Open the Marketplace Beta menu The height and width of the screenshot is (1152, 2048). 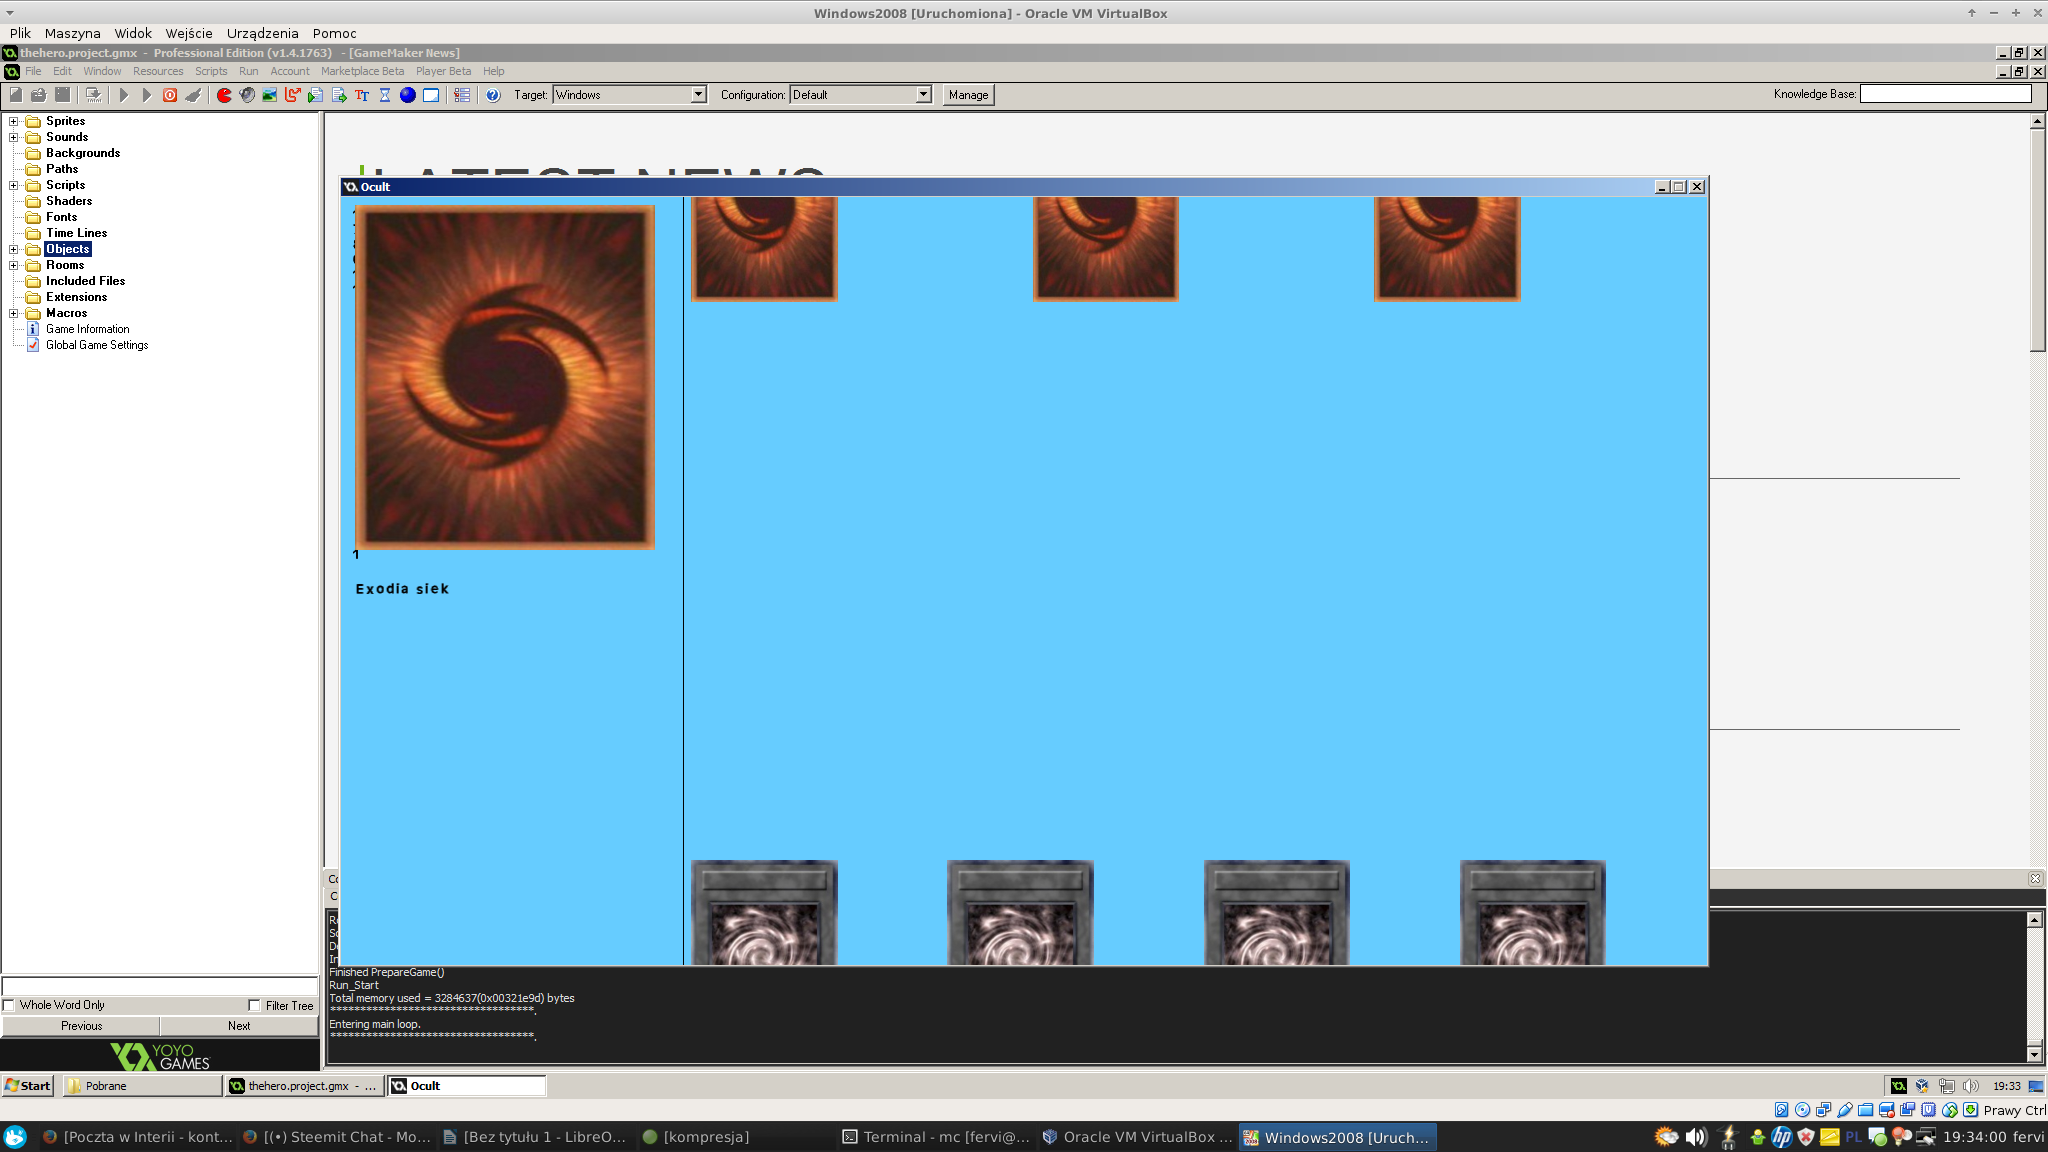click(x=362, y=71)
